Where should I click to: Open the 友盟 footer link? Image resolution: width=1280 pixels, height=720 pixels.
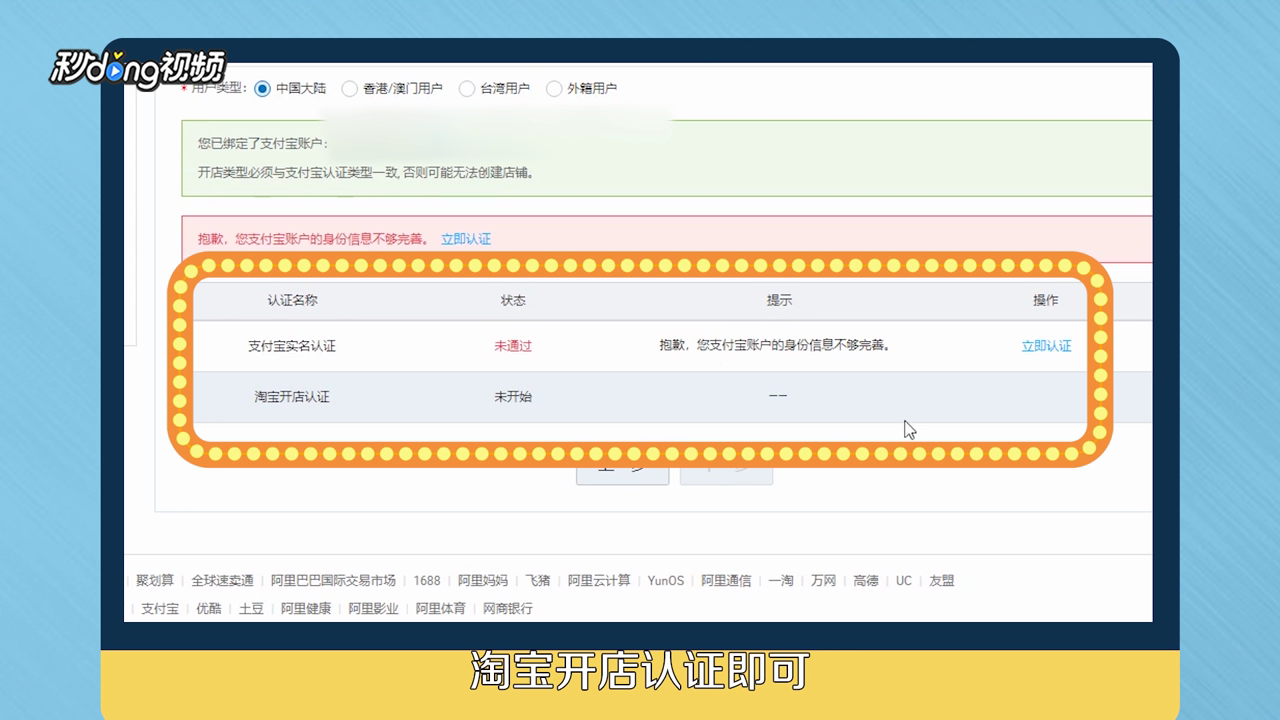click(x=942, y=580)
